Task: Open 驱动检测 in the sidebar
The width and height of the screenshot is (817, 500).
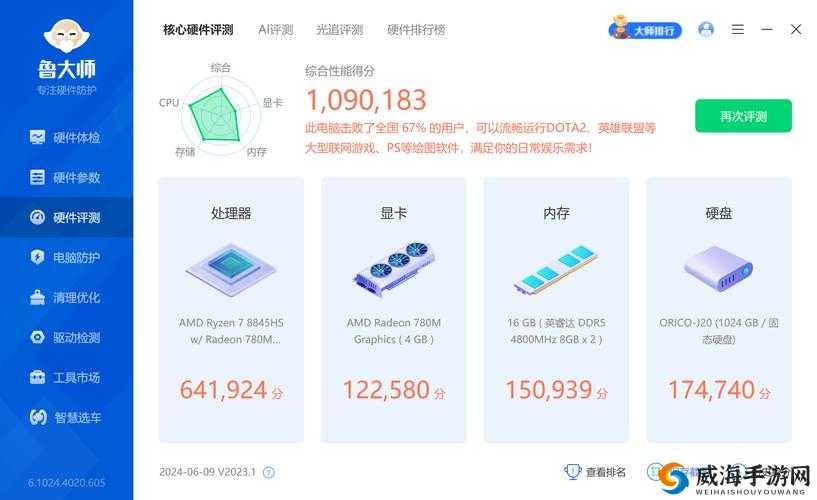Action: click(65, 338)
